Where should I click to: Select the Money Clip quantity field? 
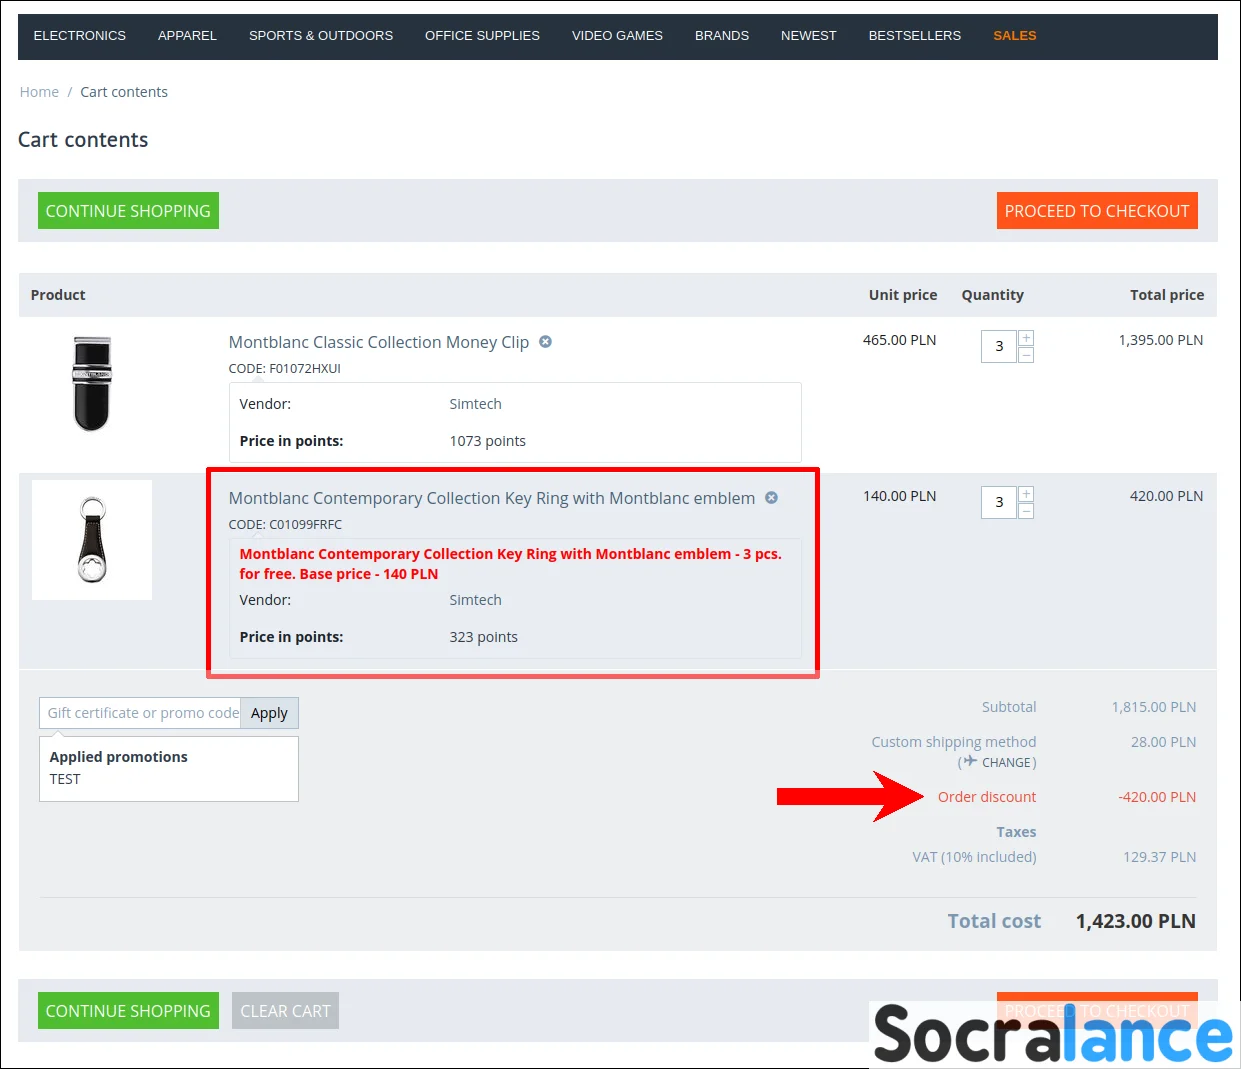tap(999, 346)
